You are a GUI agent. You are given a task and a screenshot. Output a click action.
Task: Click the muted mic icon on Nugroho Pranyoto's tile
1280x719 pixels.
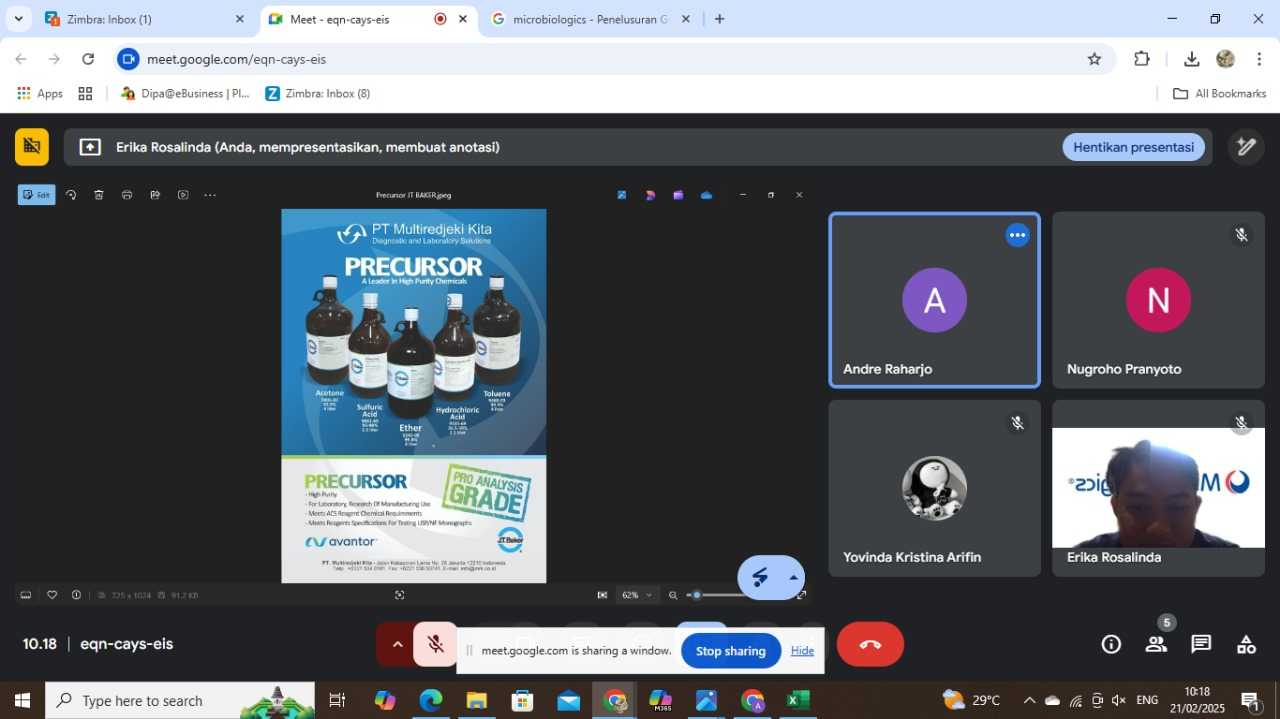[x=1241, y=235]
